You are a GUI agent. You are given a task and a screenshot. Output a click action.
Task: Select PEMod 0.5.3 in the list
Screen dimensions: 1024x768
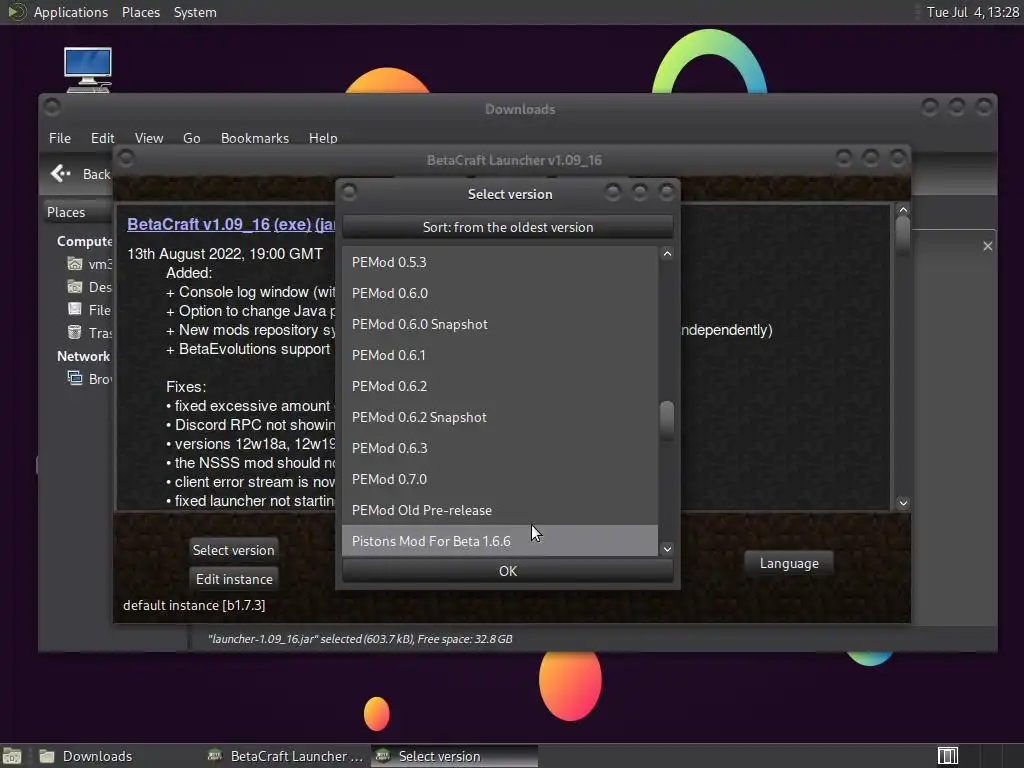(x=500, y=262)
